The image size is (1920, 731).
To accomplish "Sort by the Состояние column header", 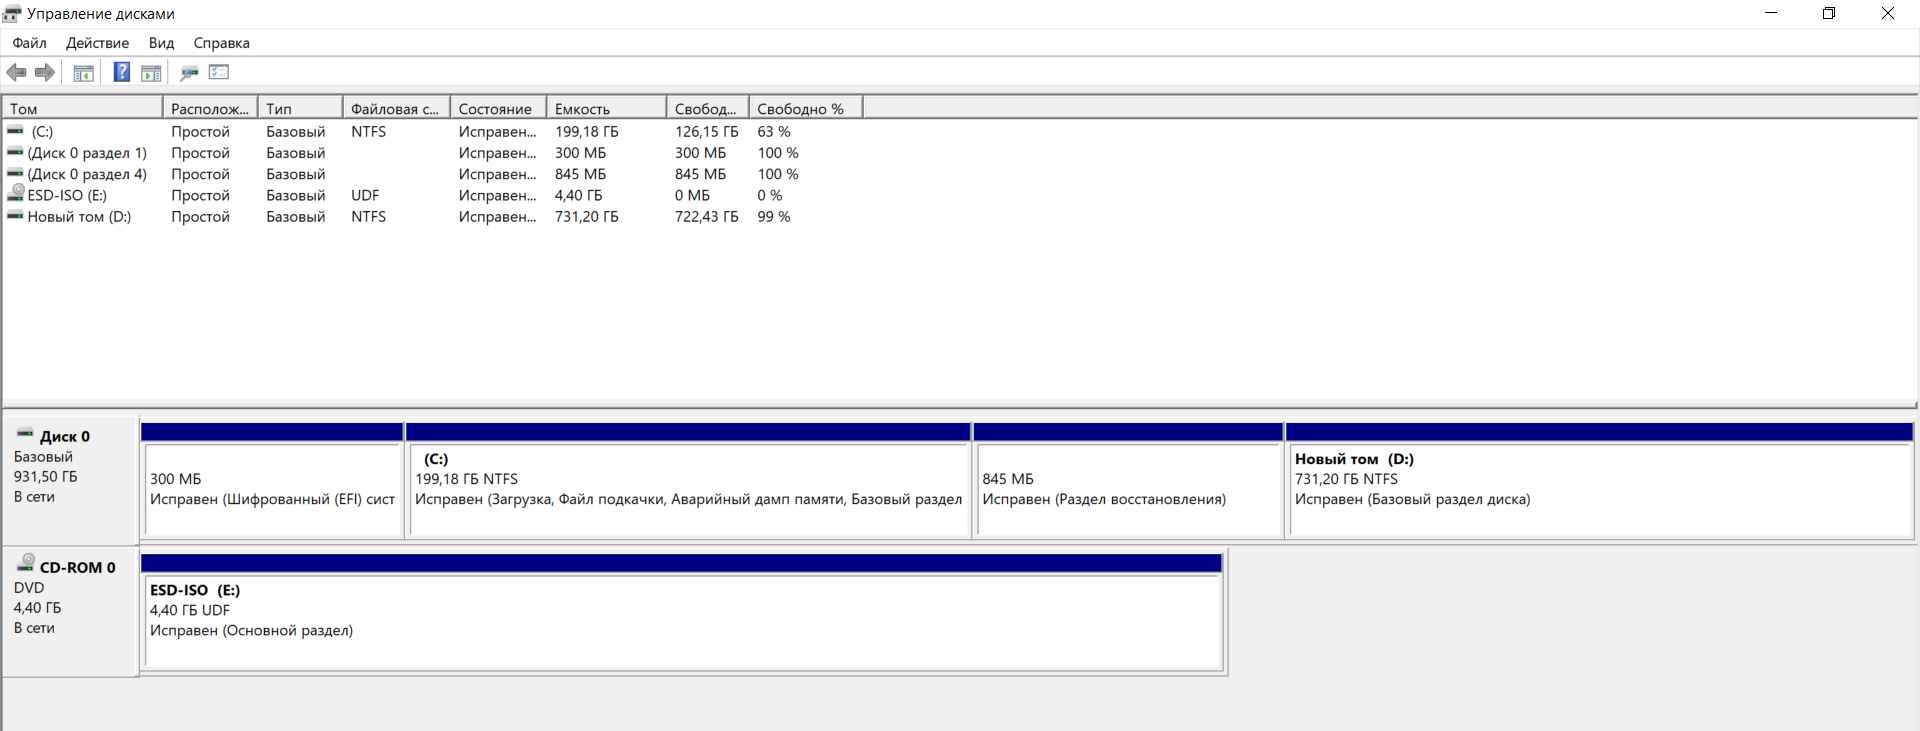I will [498, 108].
